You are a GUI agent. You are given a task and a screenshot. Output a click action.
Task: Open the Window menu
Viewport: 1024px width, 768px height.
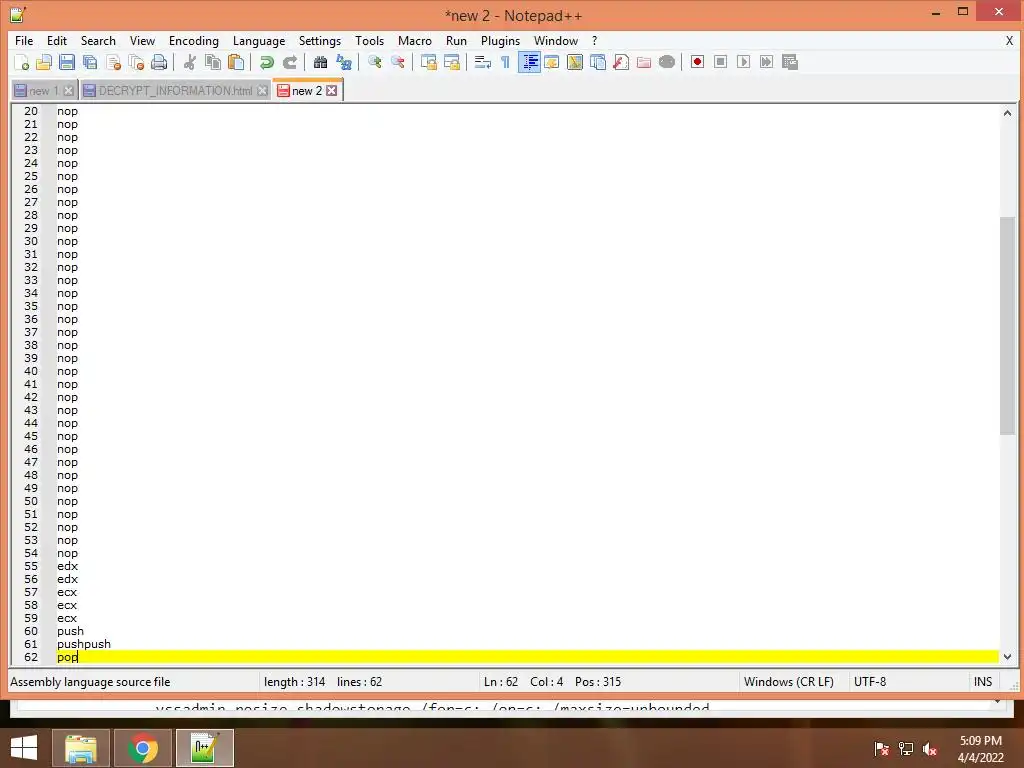pos(556,40)
